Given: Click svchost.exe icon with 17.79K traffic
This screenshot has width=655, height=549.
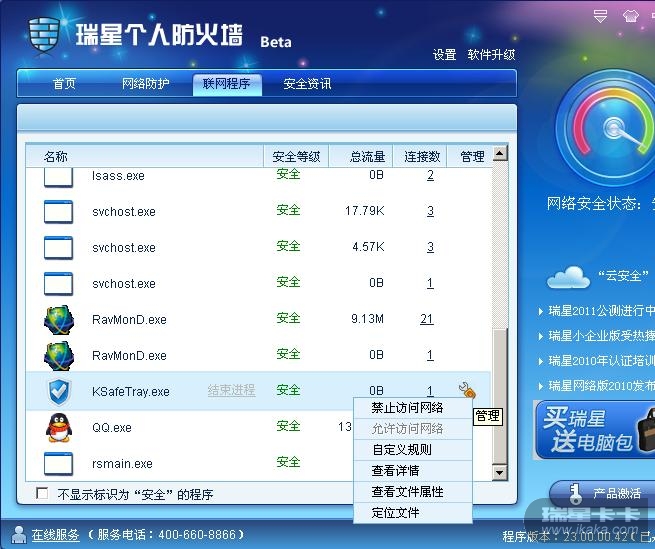Looking at the screenshot, I should [x=58, y=211].
